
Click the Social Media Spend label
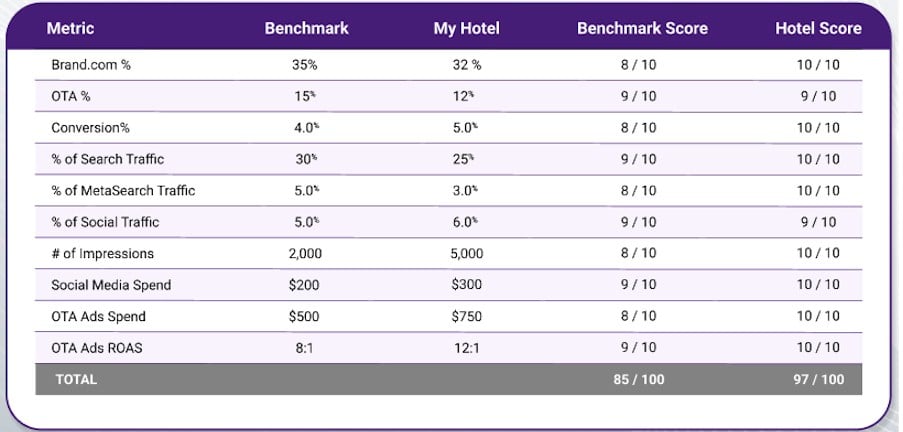[111, 285]
